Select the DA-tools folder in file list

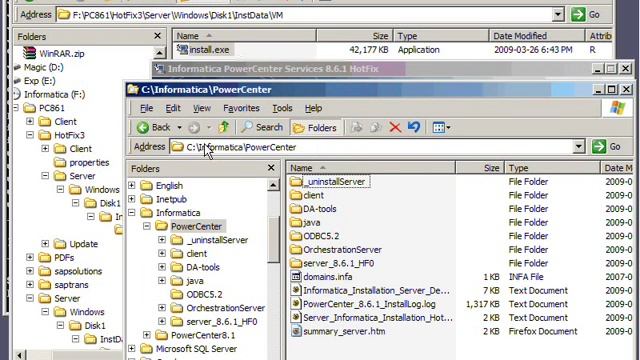[x=313, y=209]
